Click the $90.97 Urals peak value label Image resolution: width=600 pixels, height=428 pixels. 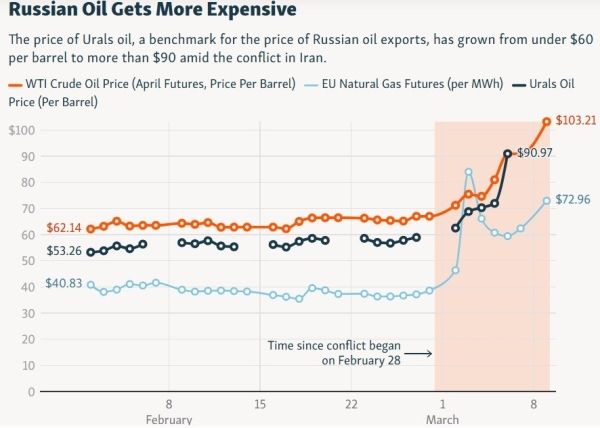point(535,153)
